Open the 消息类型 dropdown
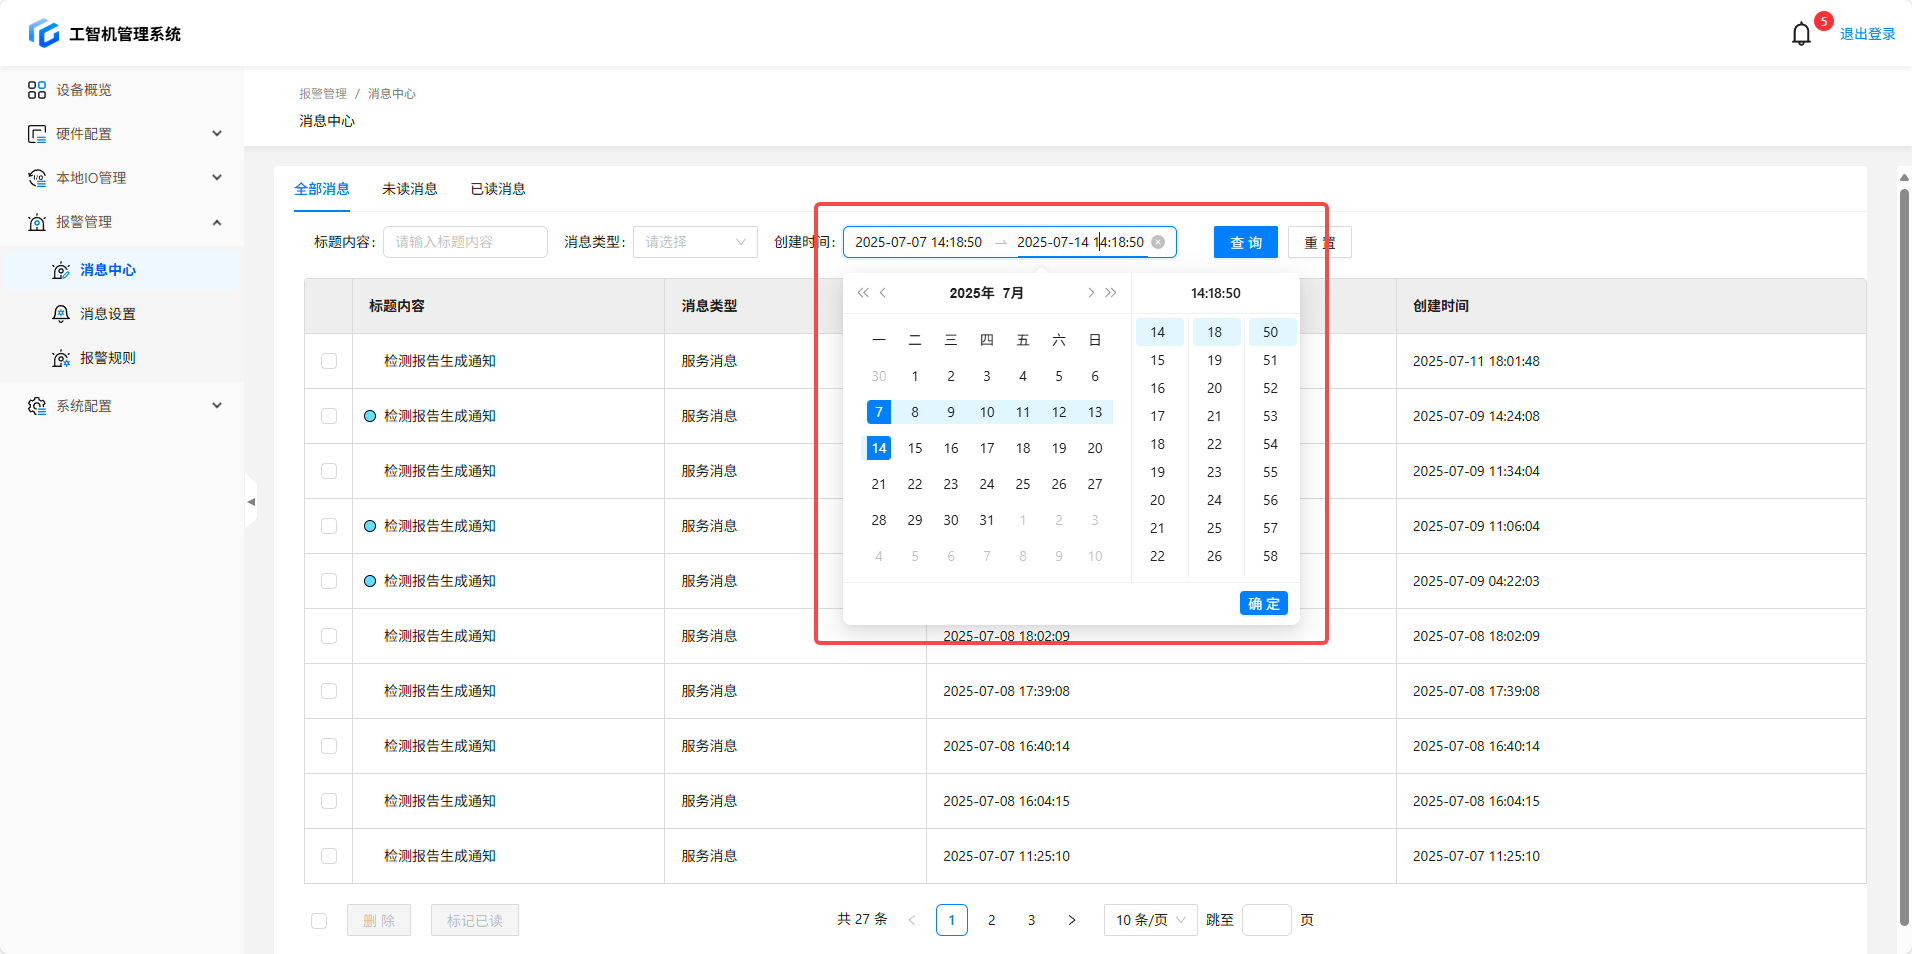Image resolution: width=1912 pixels, height=954 pixels. coord(695,242)
